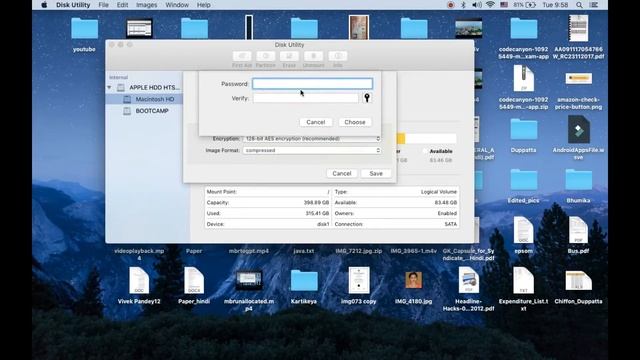Screen dimensions: 640x360
Task: Collapse the APPLE HDD disclosure triangle
Action: pyautogui.click(x=109, y=87)
